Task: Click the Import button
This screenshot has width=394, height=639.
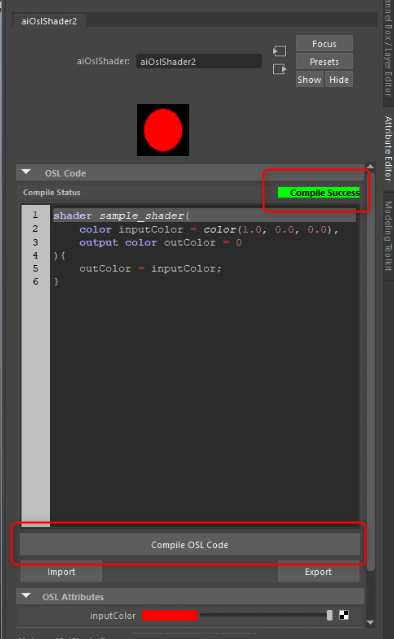Action: click(x=61, y=571)
